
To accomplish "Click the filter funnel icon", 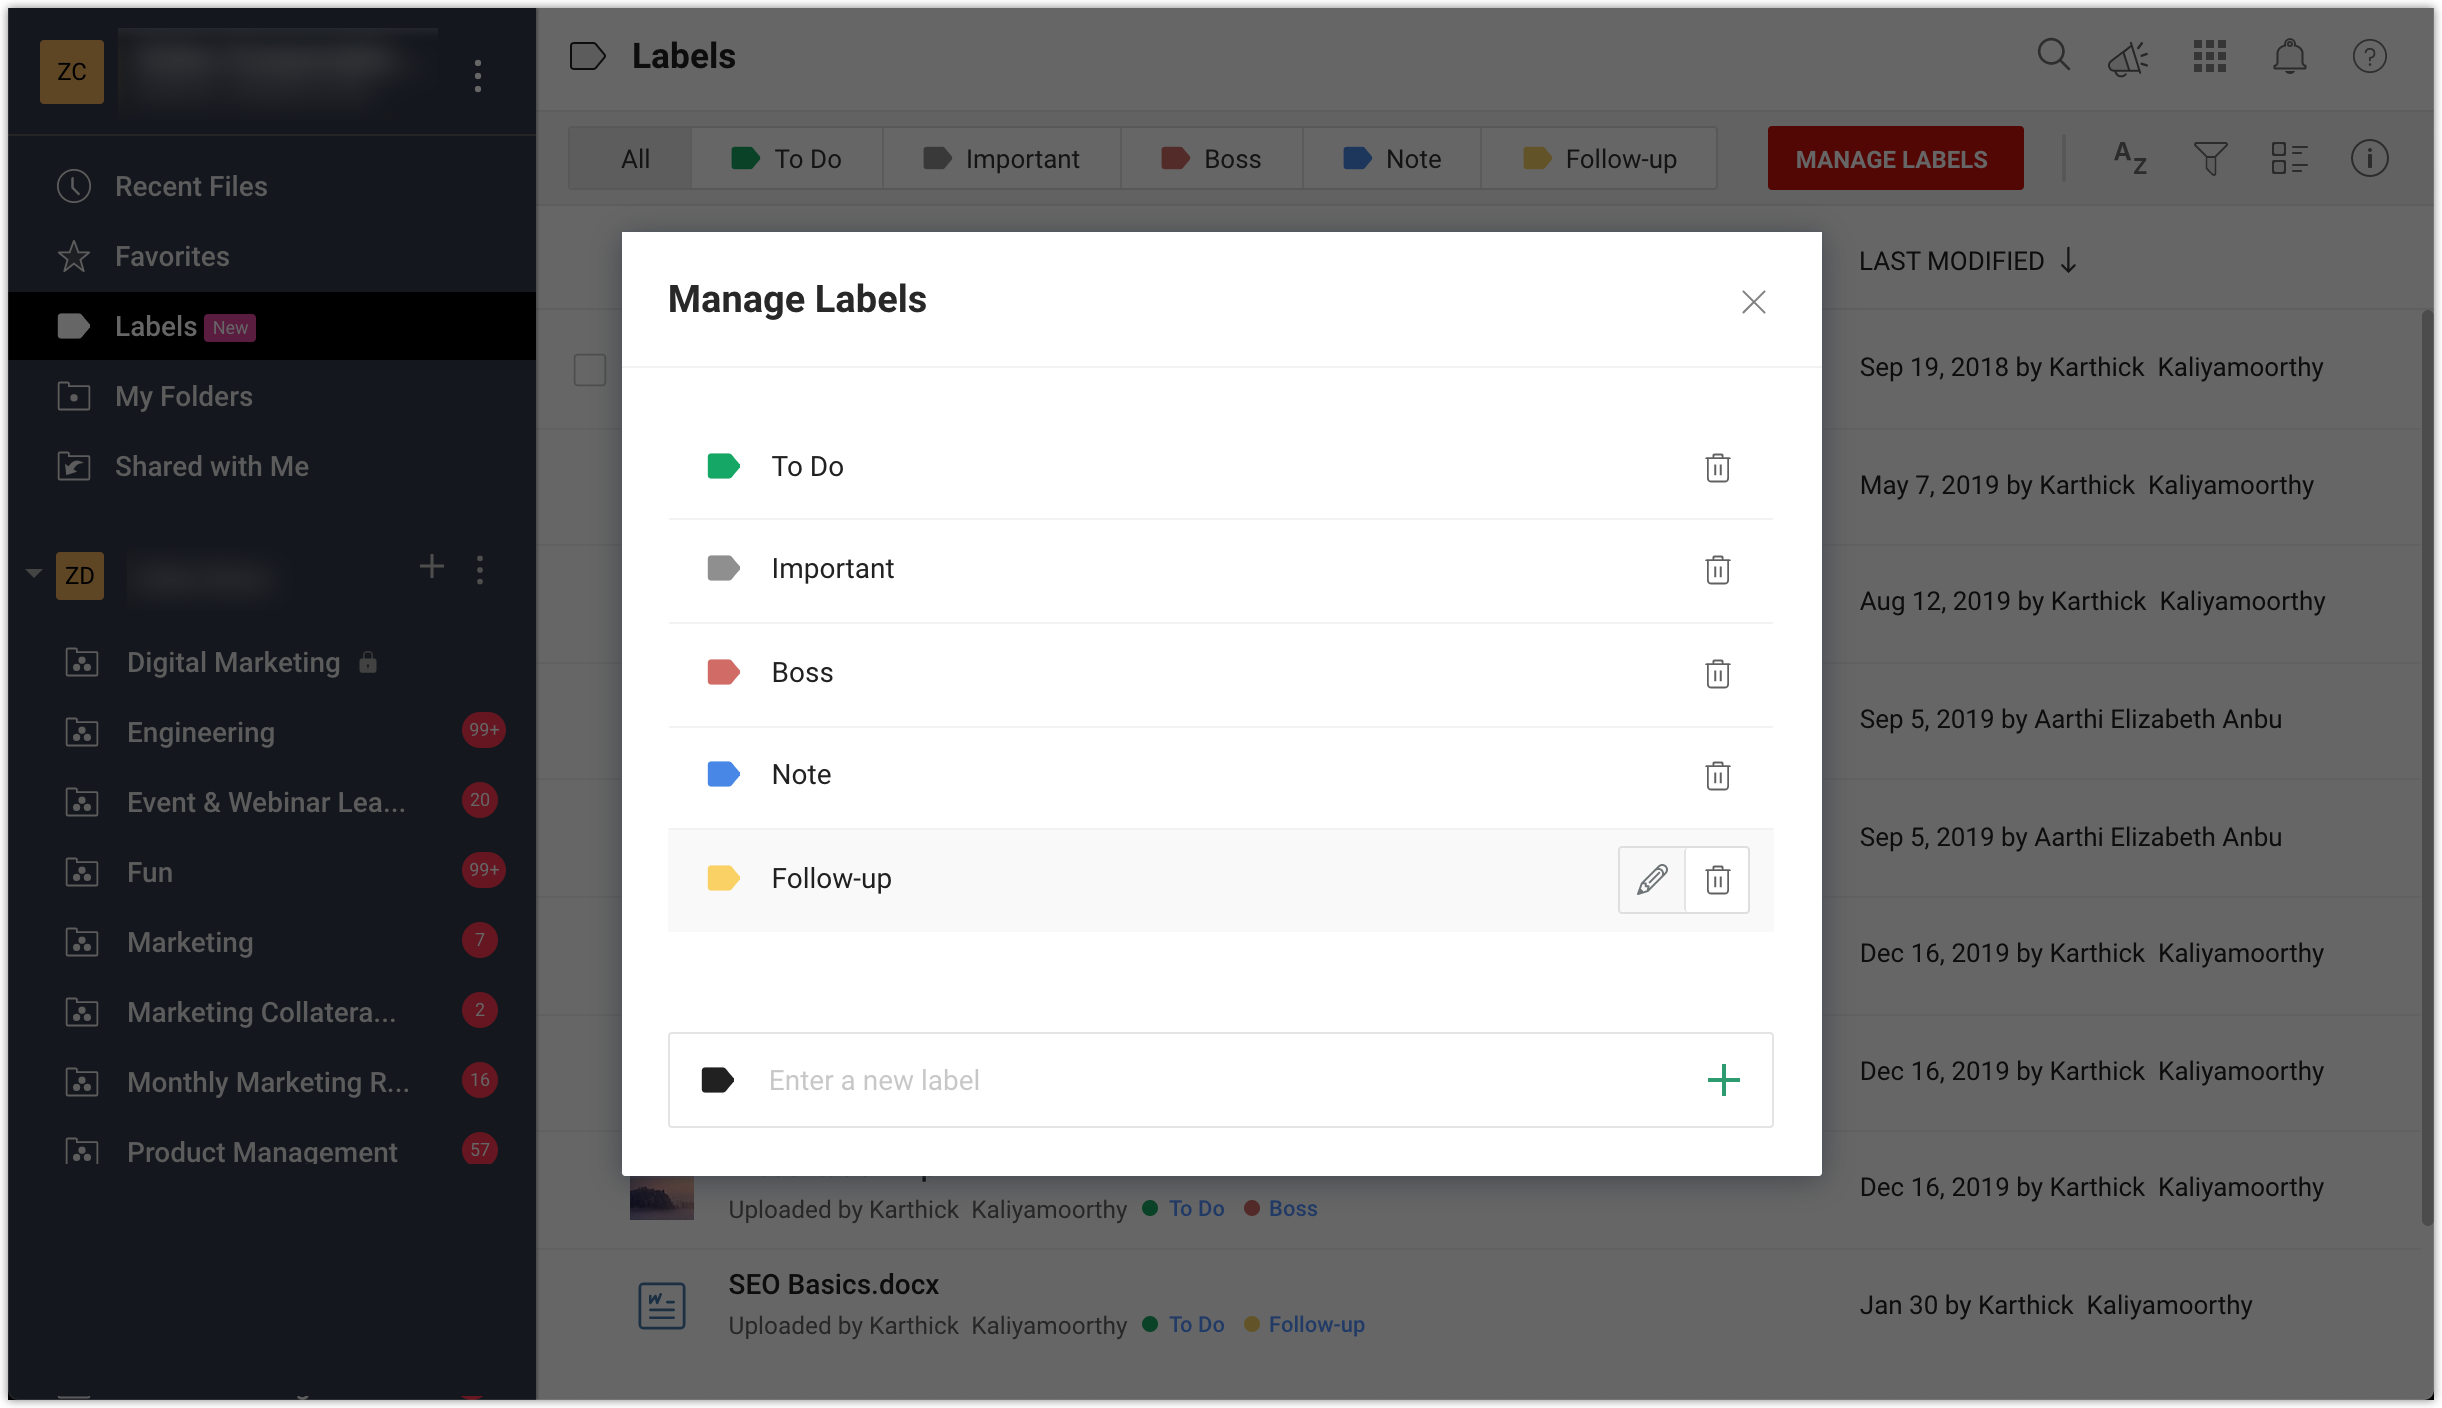I will [x=2210, y=158].
